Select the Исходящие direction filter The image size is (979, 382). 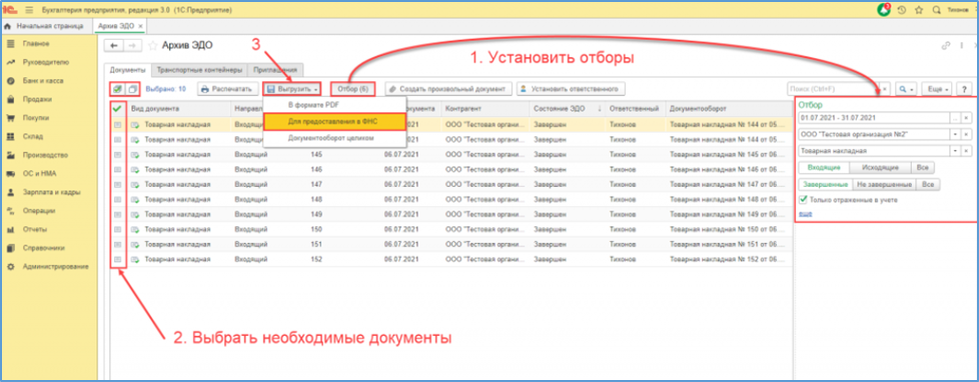[x=880, y=168]
